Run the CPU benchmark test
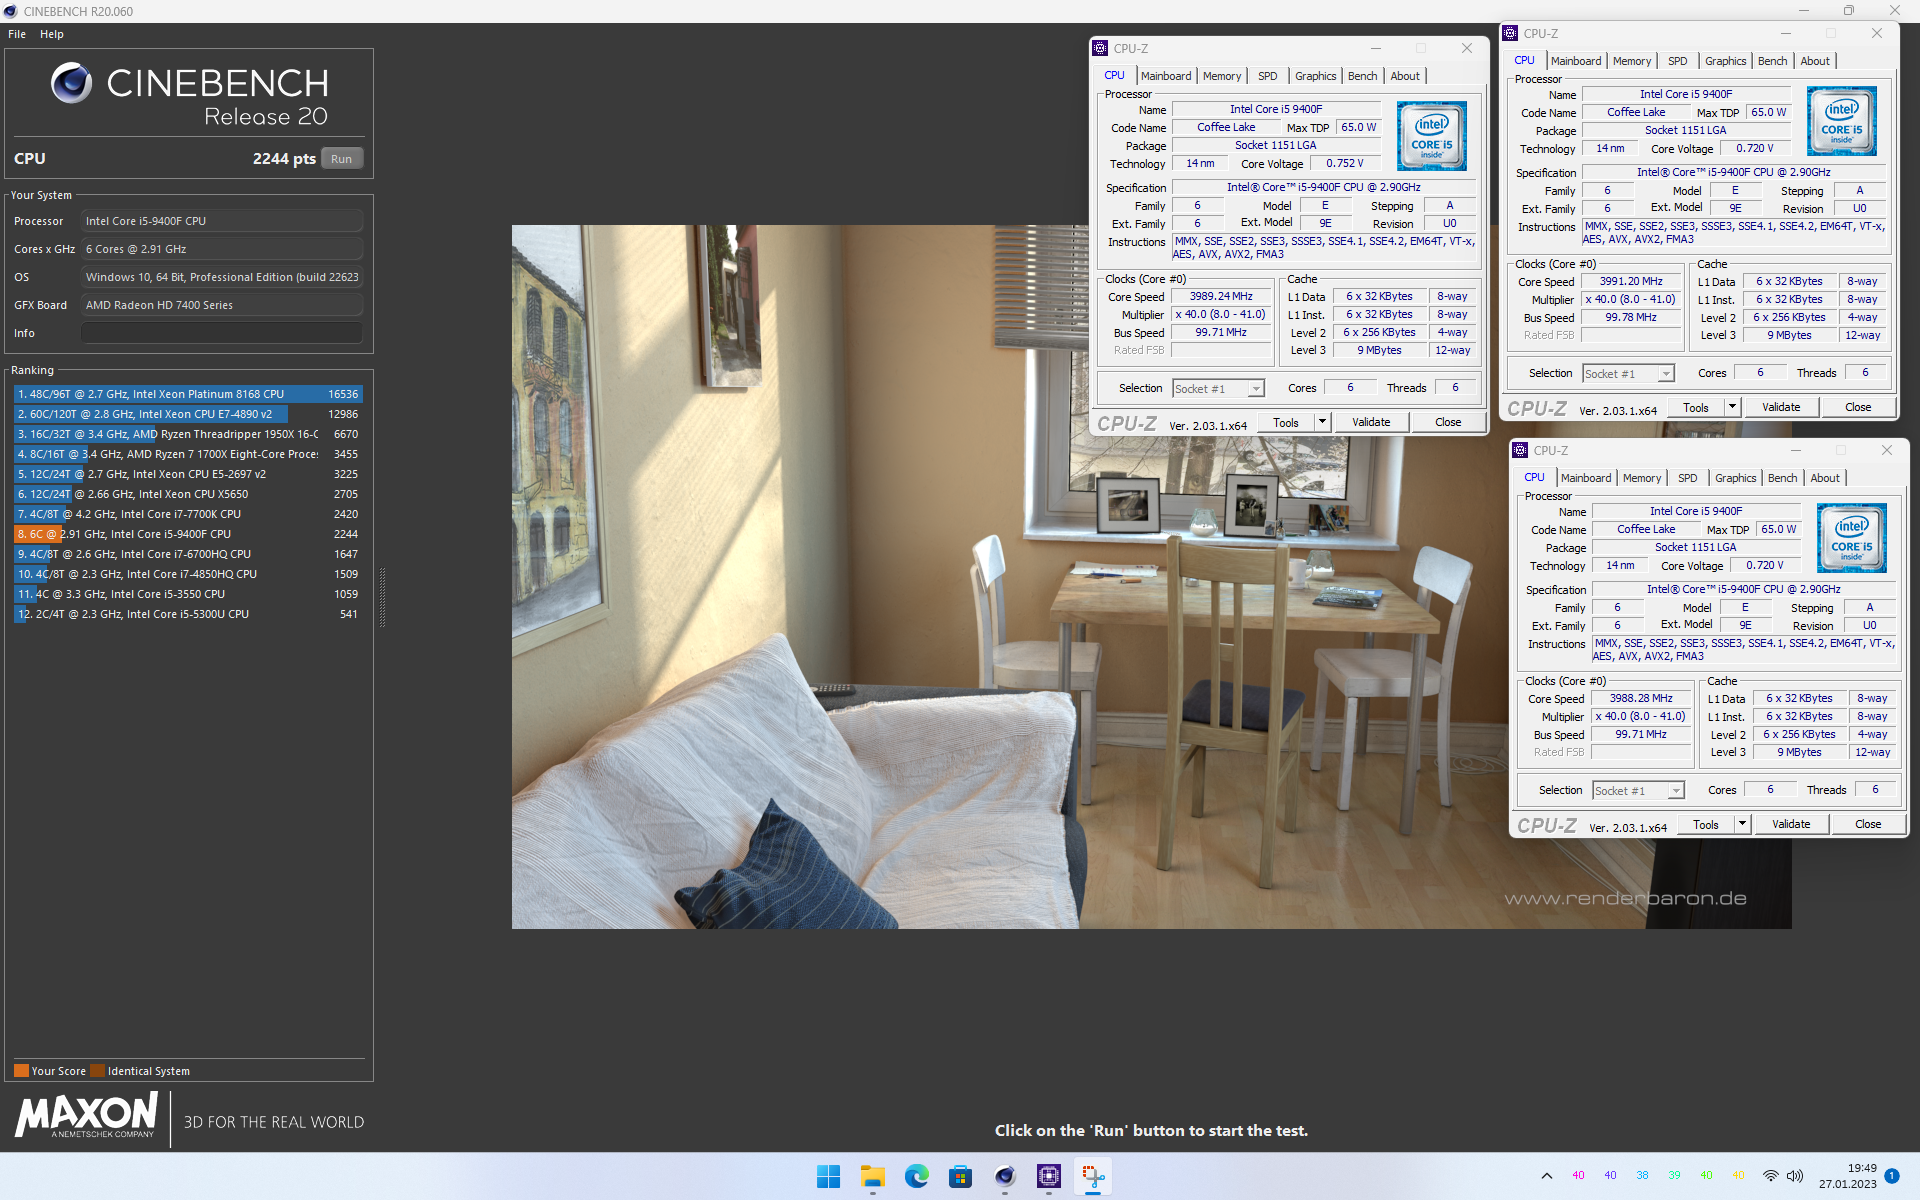Image resolution: width=1920 pixels, height=1200 pixels. click(x=342, y=159)
